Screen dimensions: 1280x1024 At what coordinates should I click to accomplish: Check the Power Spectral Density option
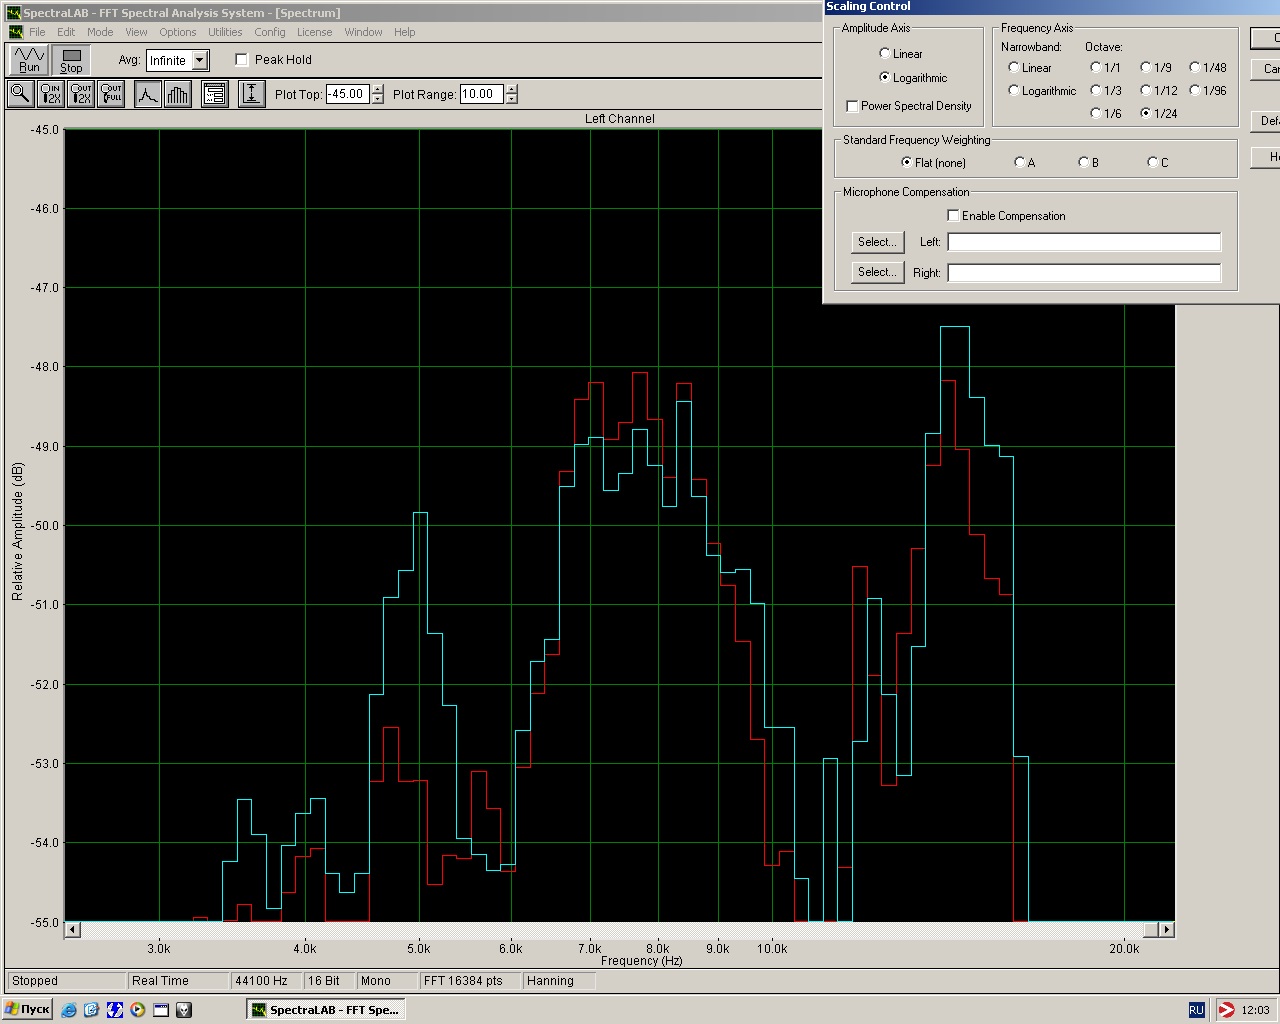pyautogui.click(x=852, y=106)
